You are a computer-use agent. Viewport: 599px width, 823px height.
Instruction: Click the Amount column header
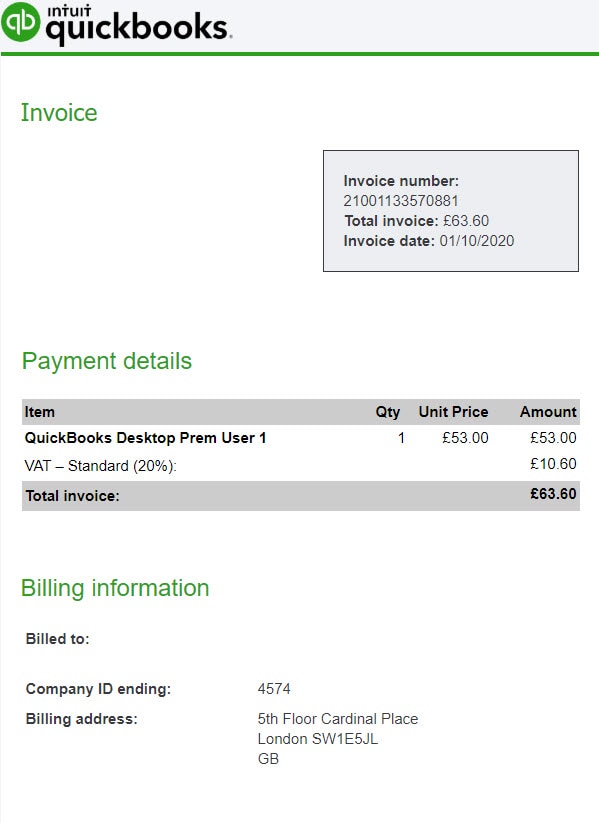(548, 412)
